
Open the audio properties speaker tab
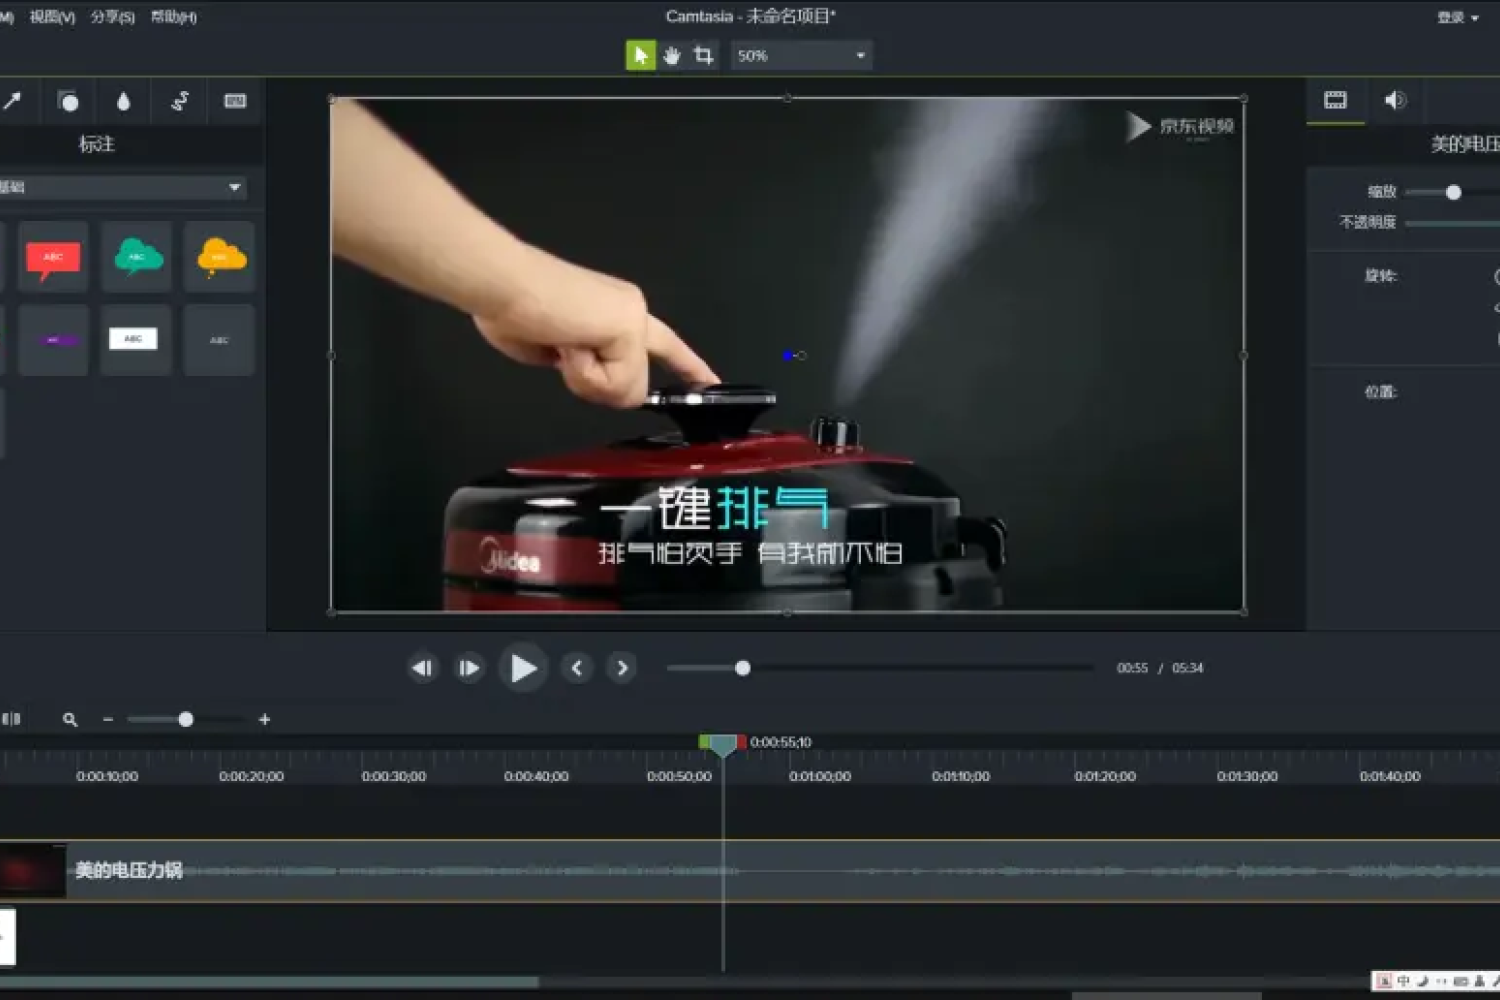1395,100
